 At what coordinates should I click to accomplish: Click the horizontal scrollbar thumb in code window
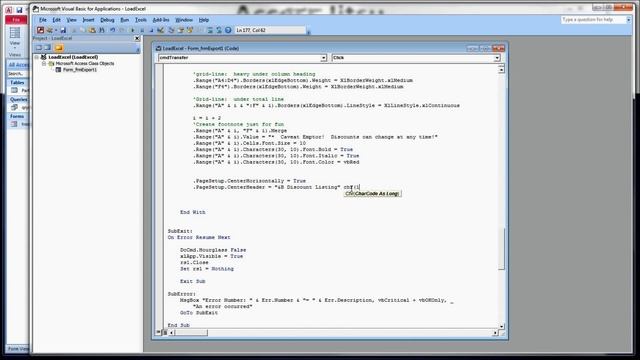(191, 333)
